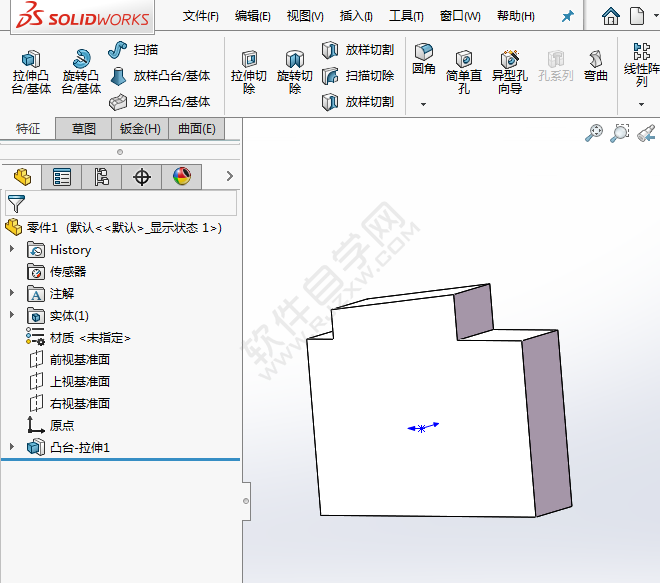The image size is (660, 583).
Task: Switch to the 钣金(H) sheet metal tab
Action: point(140,128)
